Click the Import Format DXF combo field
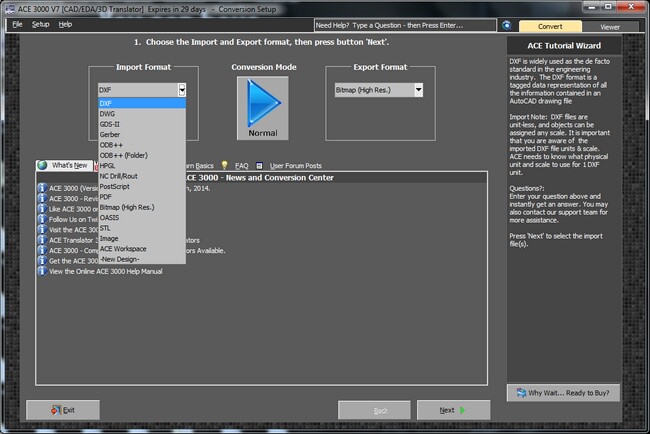Screen dimensions: 650x434 142,90
